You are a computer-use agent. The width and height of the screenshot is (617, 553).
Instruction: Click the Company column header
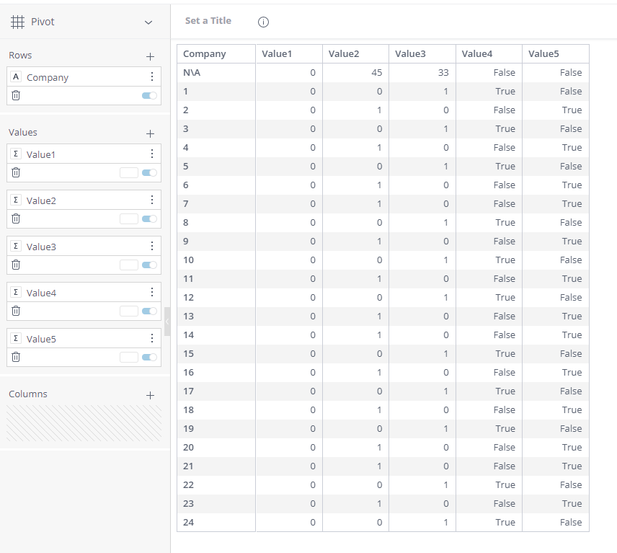205,54
